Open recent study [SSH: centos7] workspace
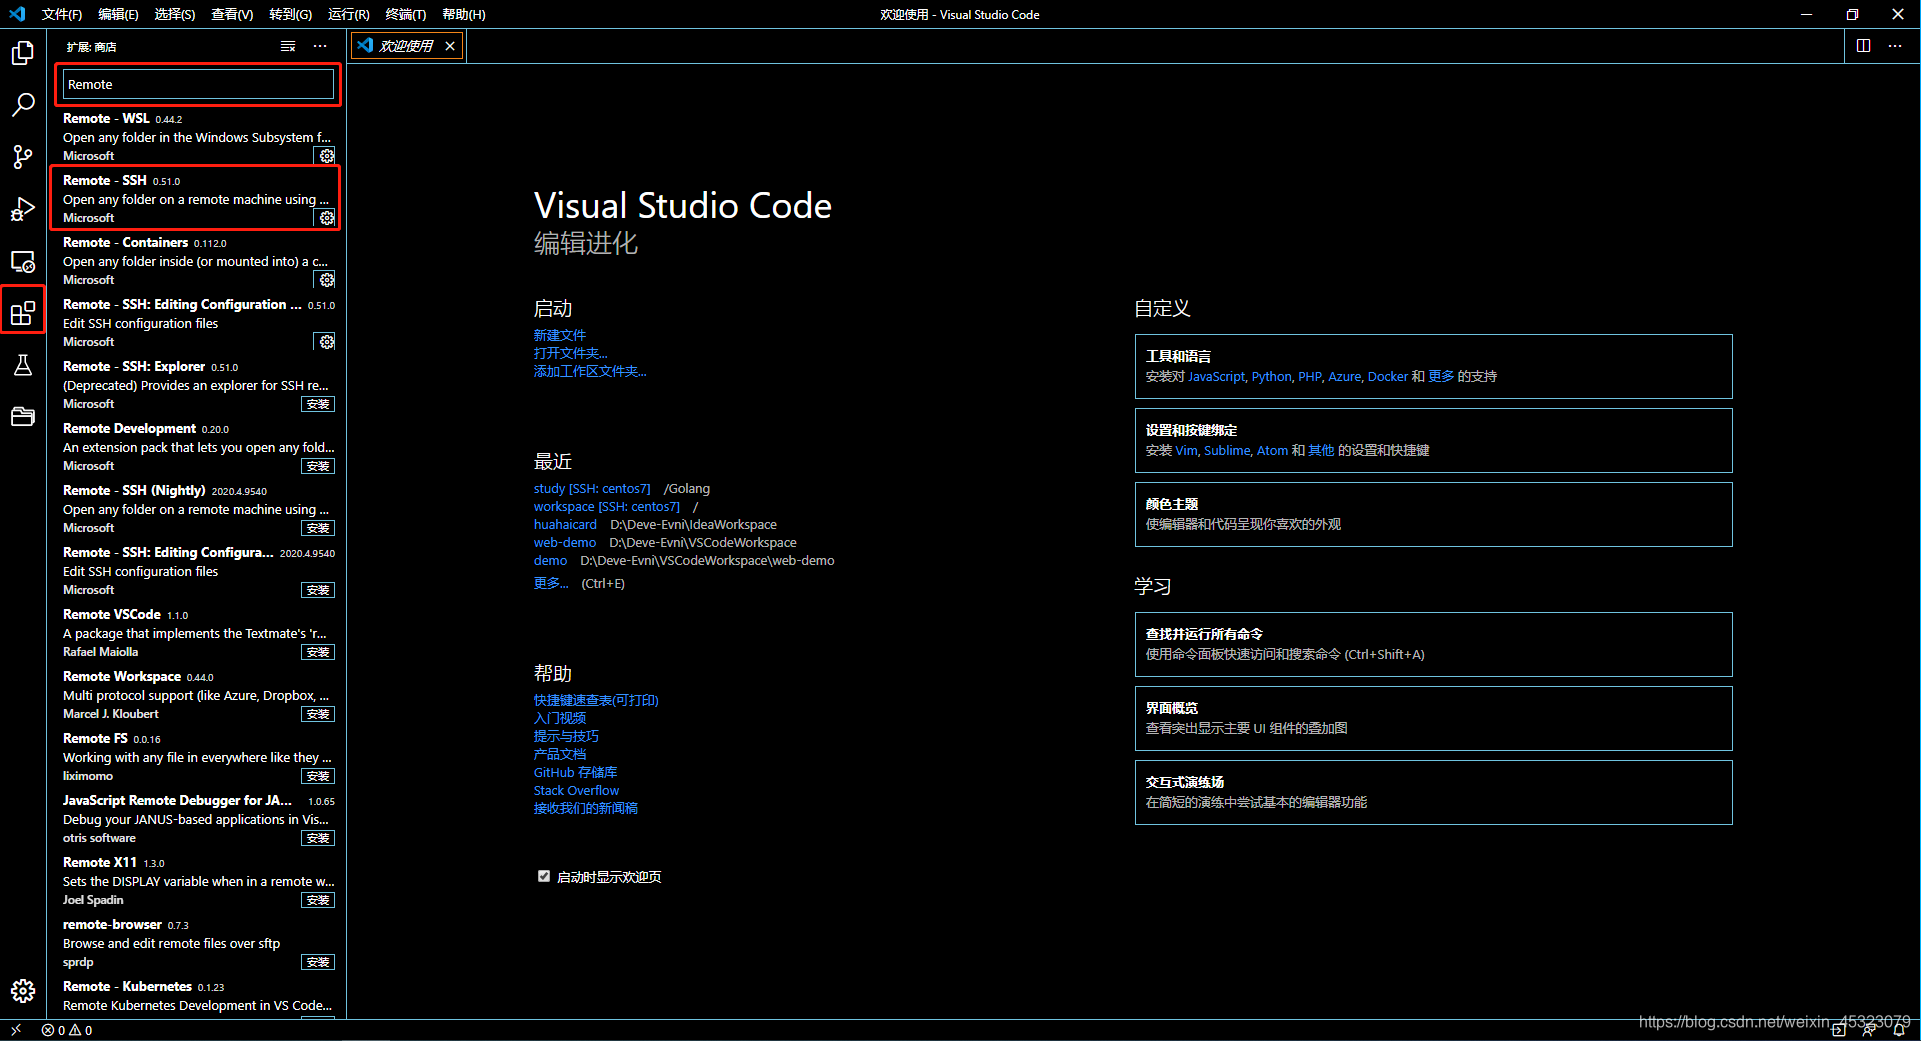 592,489
